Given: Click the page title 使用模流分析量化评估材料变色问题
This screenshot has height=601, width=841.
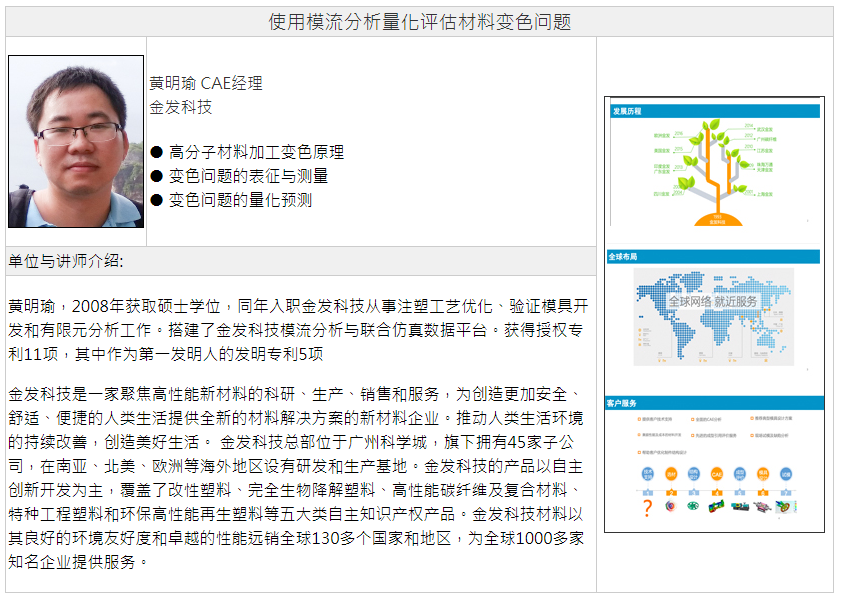Looking at the screenshot, I should tap(420, 22).
